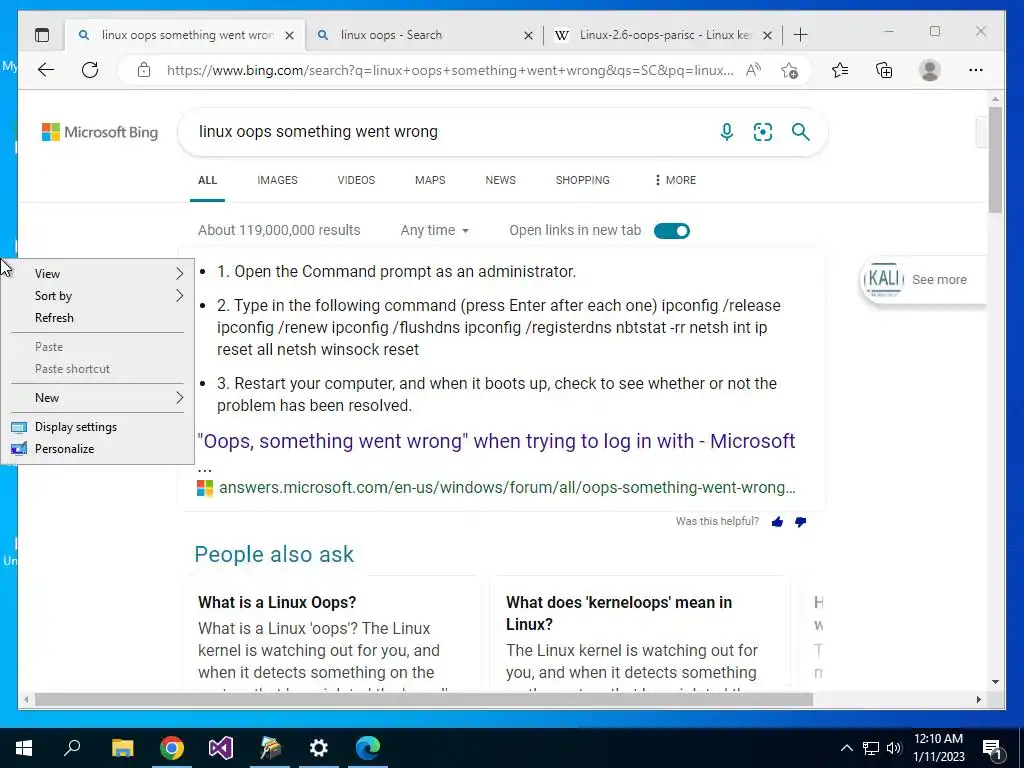Open visual search camera icon
This screenshot has width=1024, height=768.
[763, 132]
